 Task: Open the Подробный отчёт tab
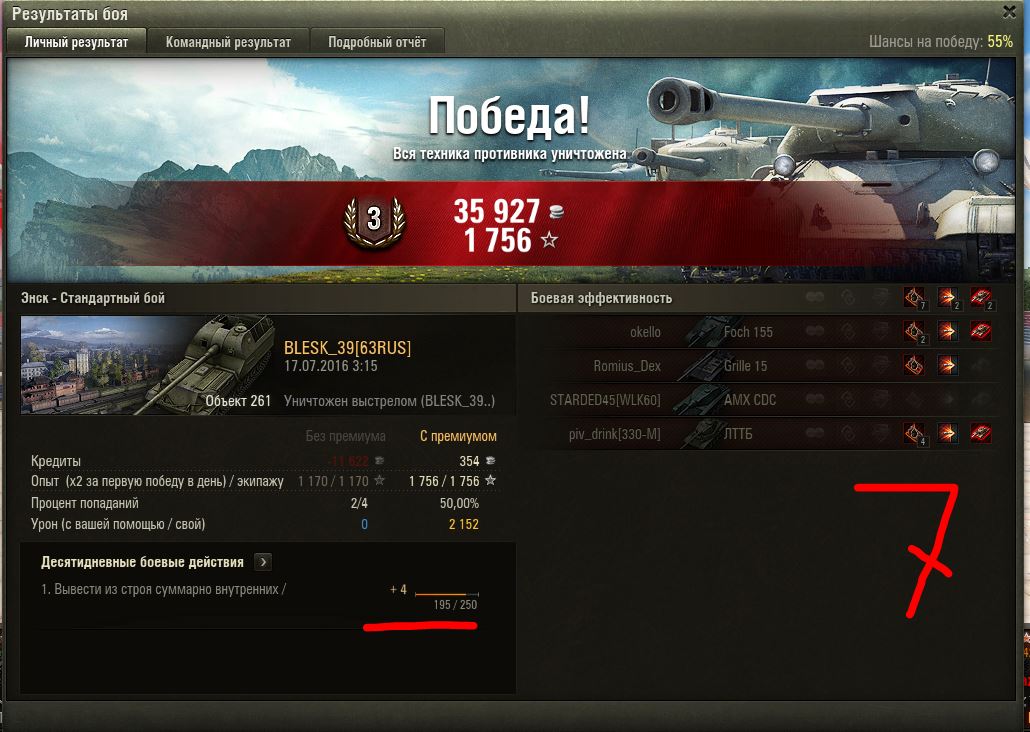pyautogui.click(x=377, y=42)
